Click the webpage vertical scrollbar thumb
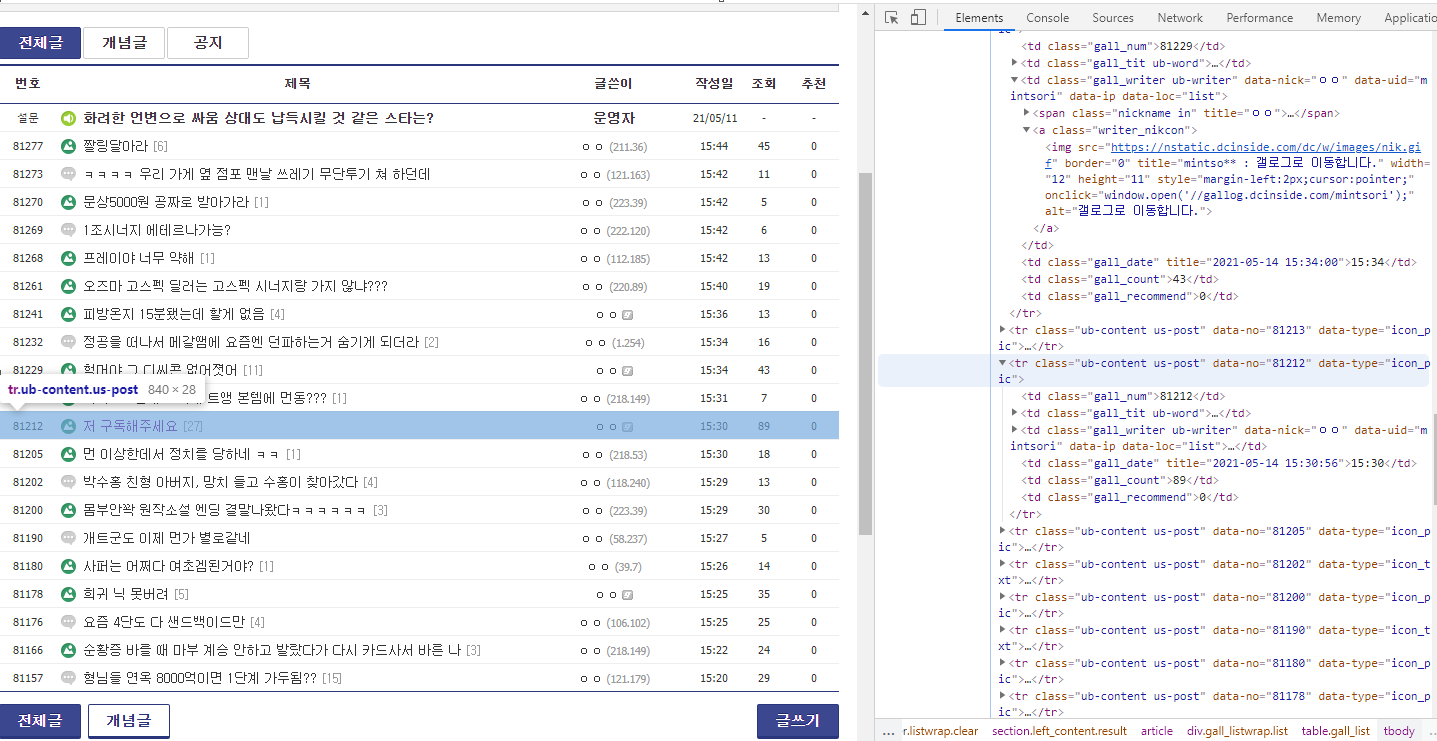 tap(866, 355)
